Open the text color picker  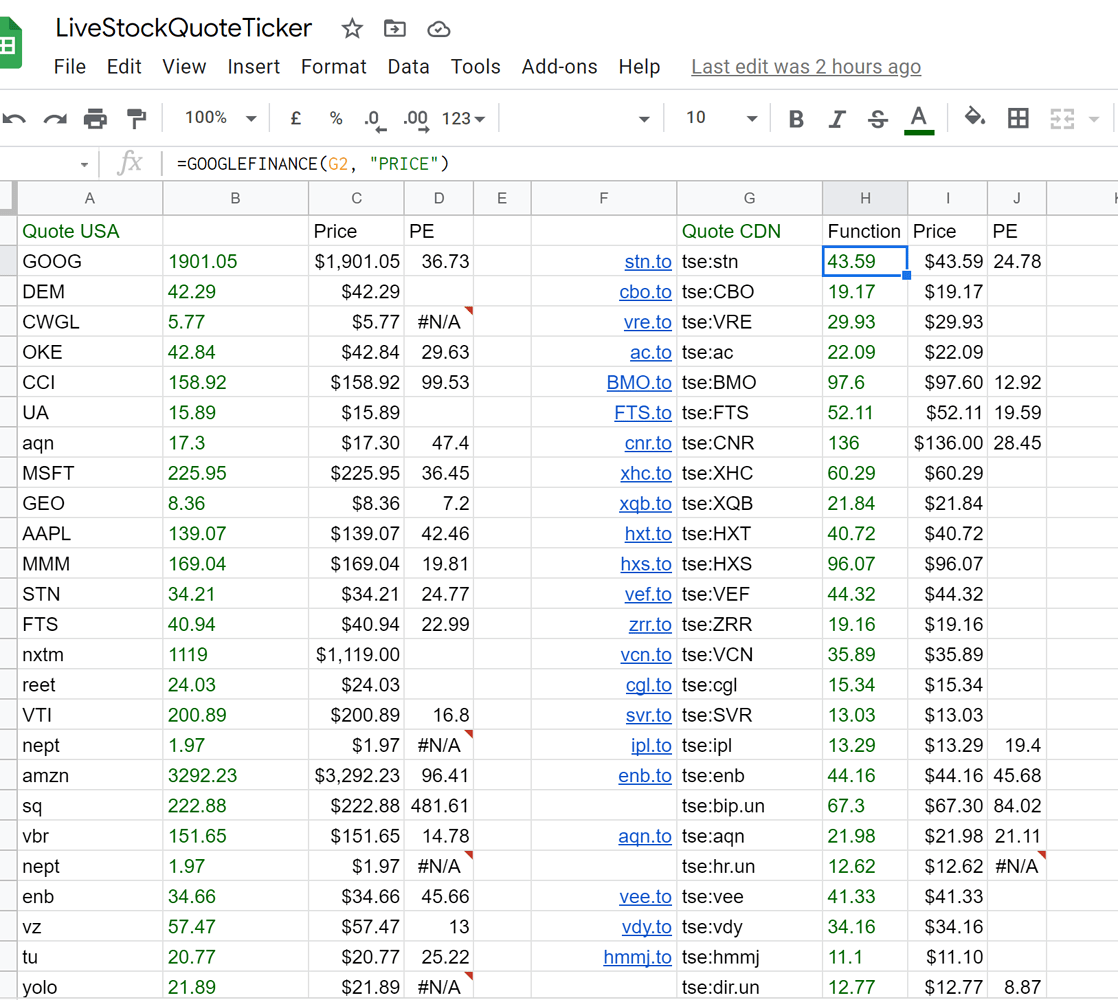tap(919, 119)
